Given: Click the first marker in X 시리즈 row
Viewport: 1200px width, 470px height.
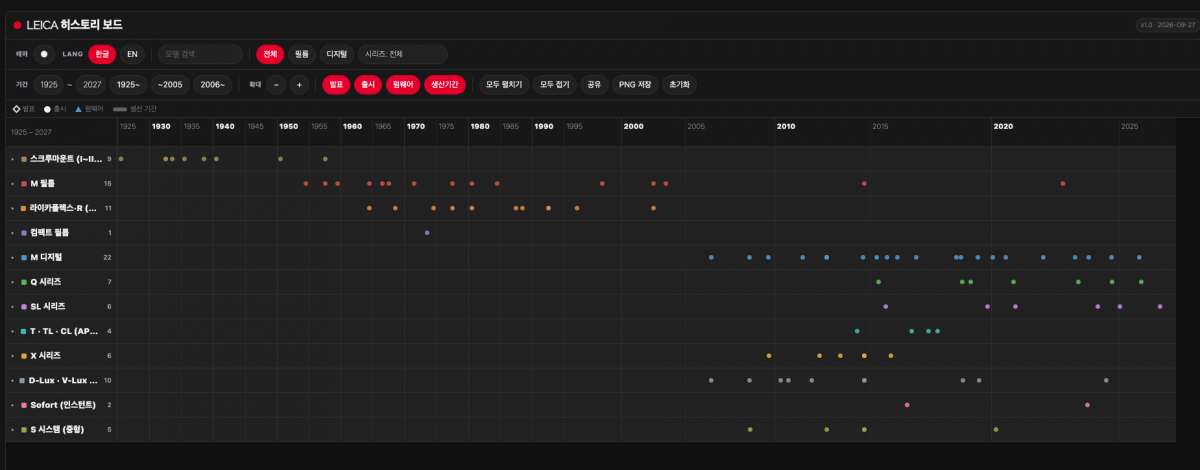Looking at the screenshot, I should (769, 356).
